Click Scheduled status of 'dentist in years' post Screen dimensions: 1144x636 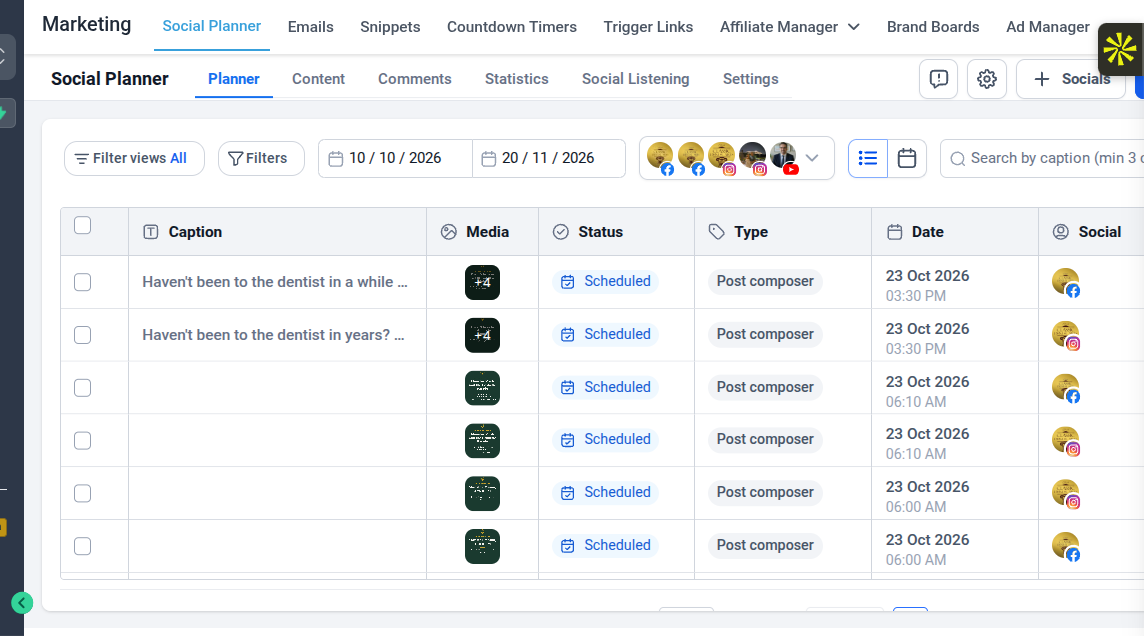[606, 334]
